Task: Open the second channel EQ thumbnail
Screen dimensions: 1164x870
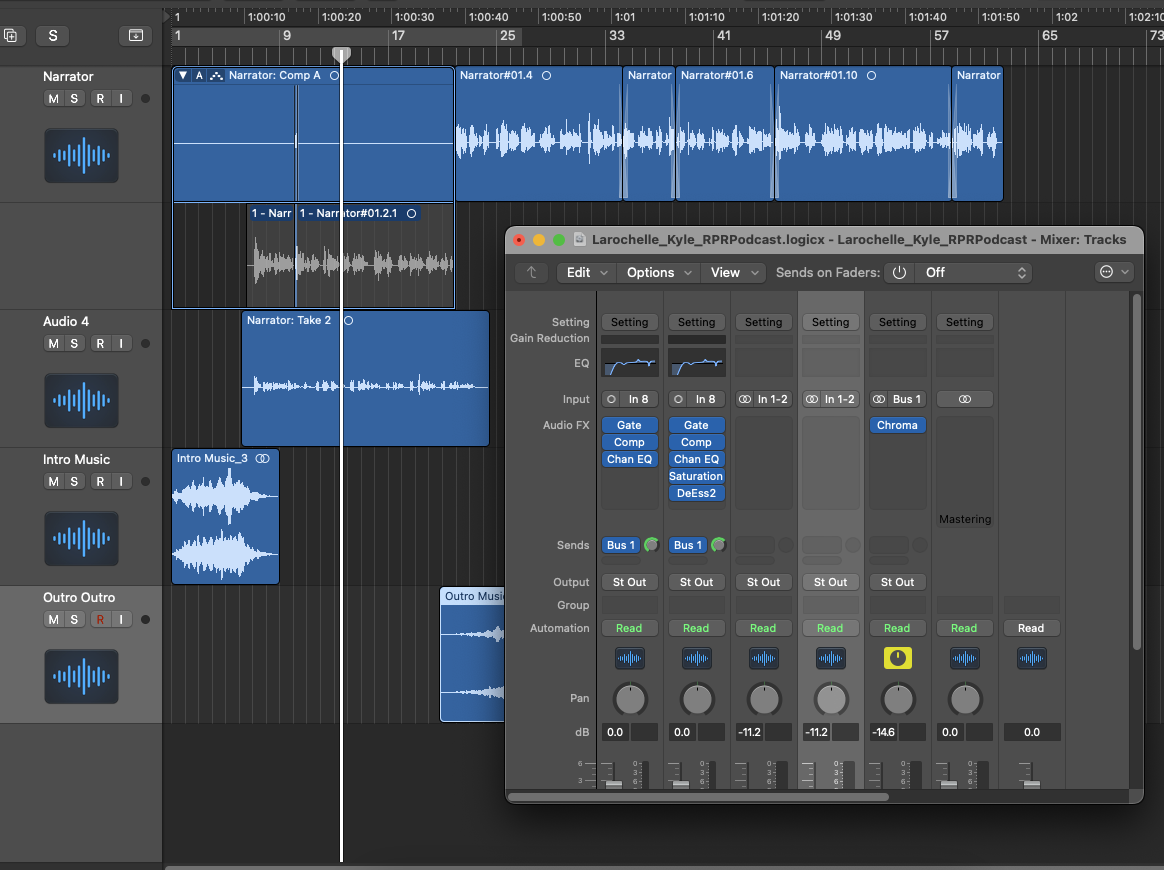Action: pos(696,364)
